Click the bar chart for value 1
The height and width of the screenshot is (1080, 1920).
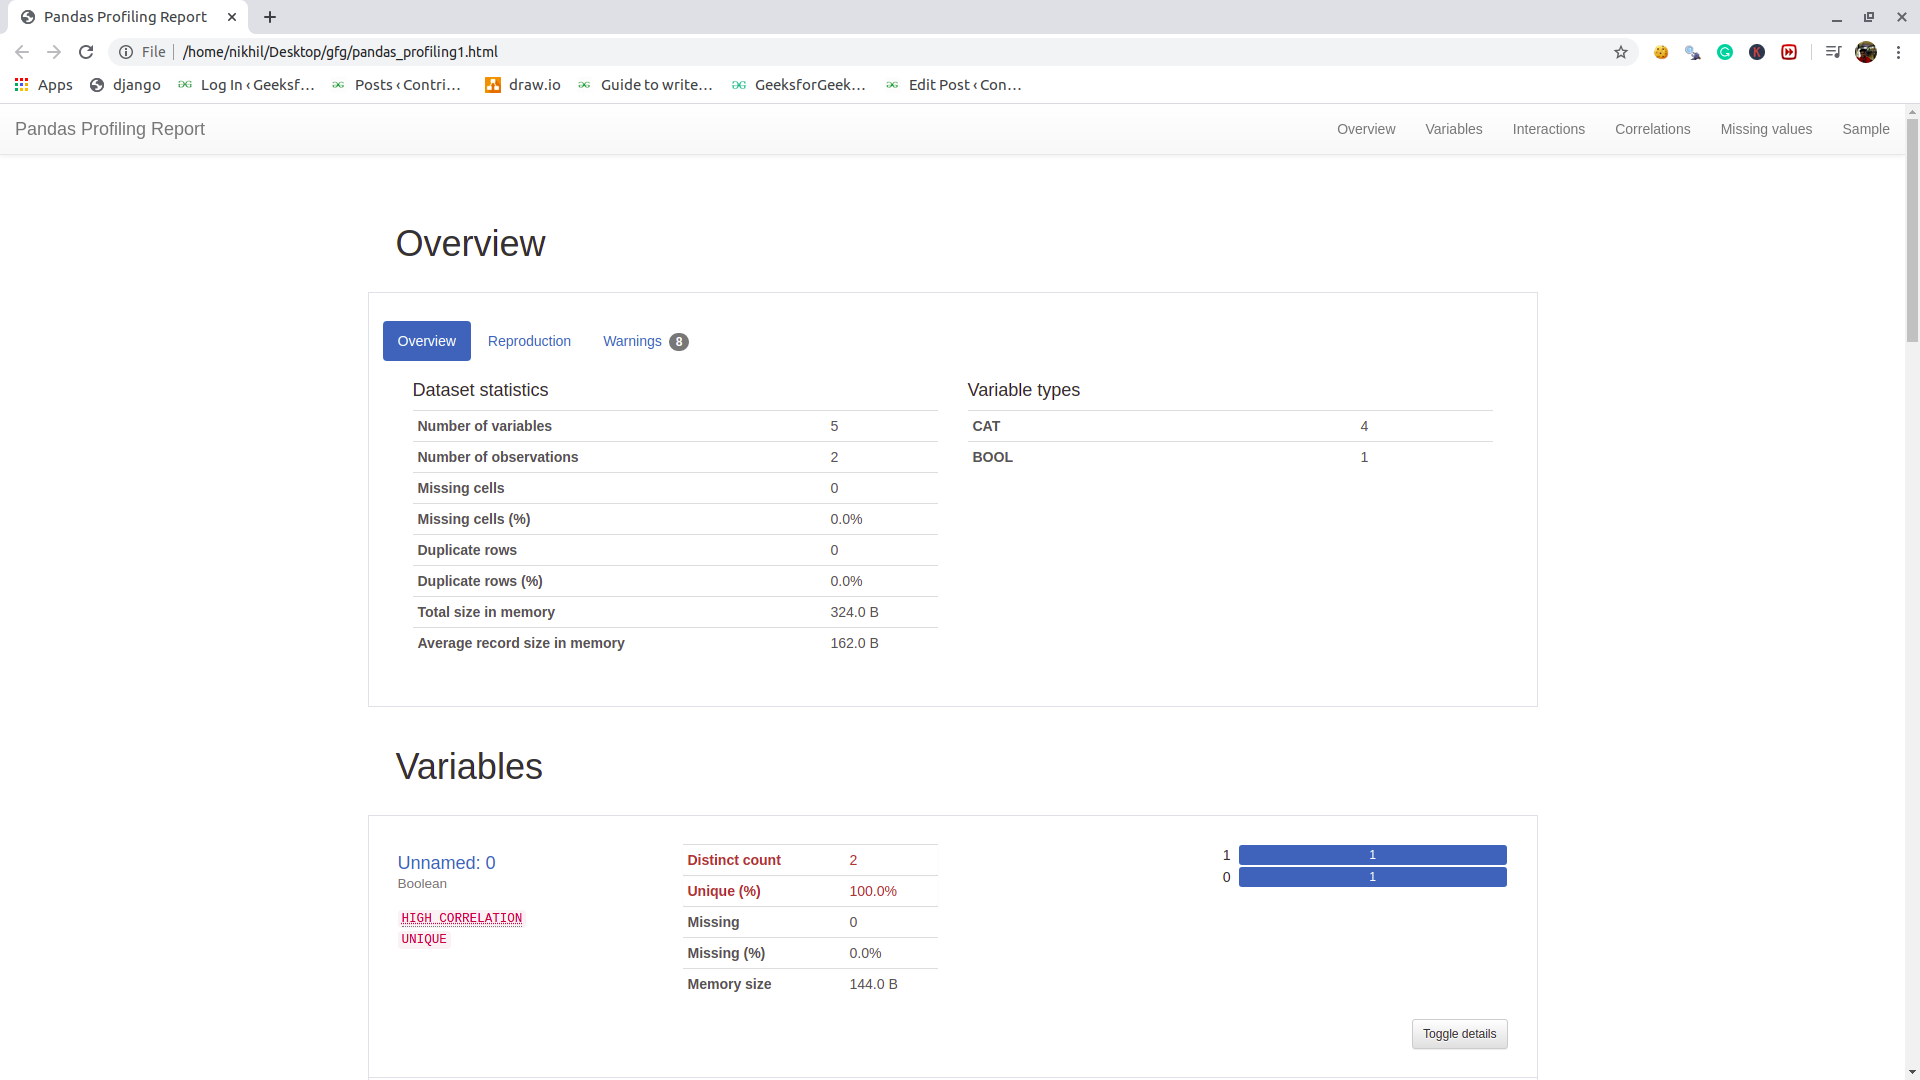[x=1371, y=855]
